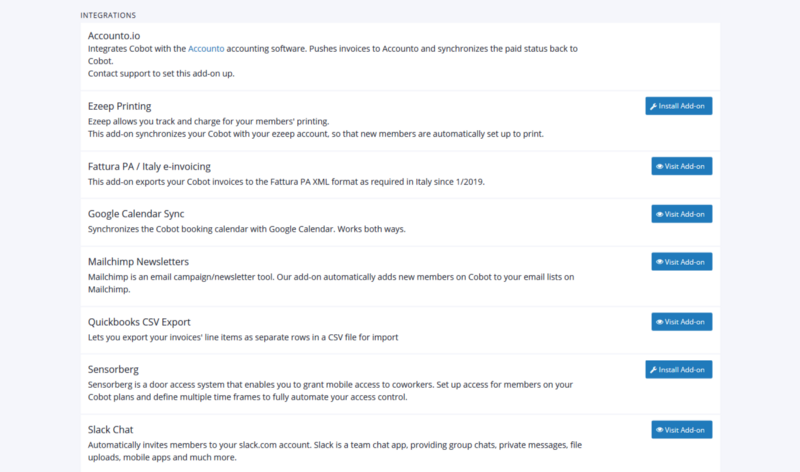Screen dimensions: 800x472
Task: Visit the Fattura PA add-on
Action: click(x=682, y=166)
